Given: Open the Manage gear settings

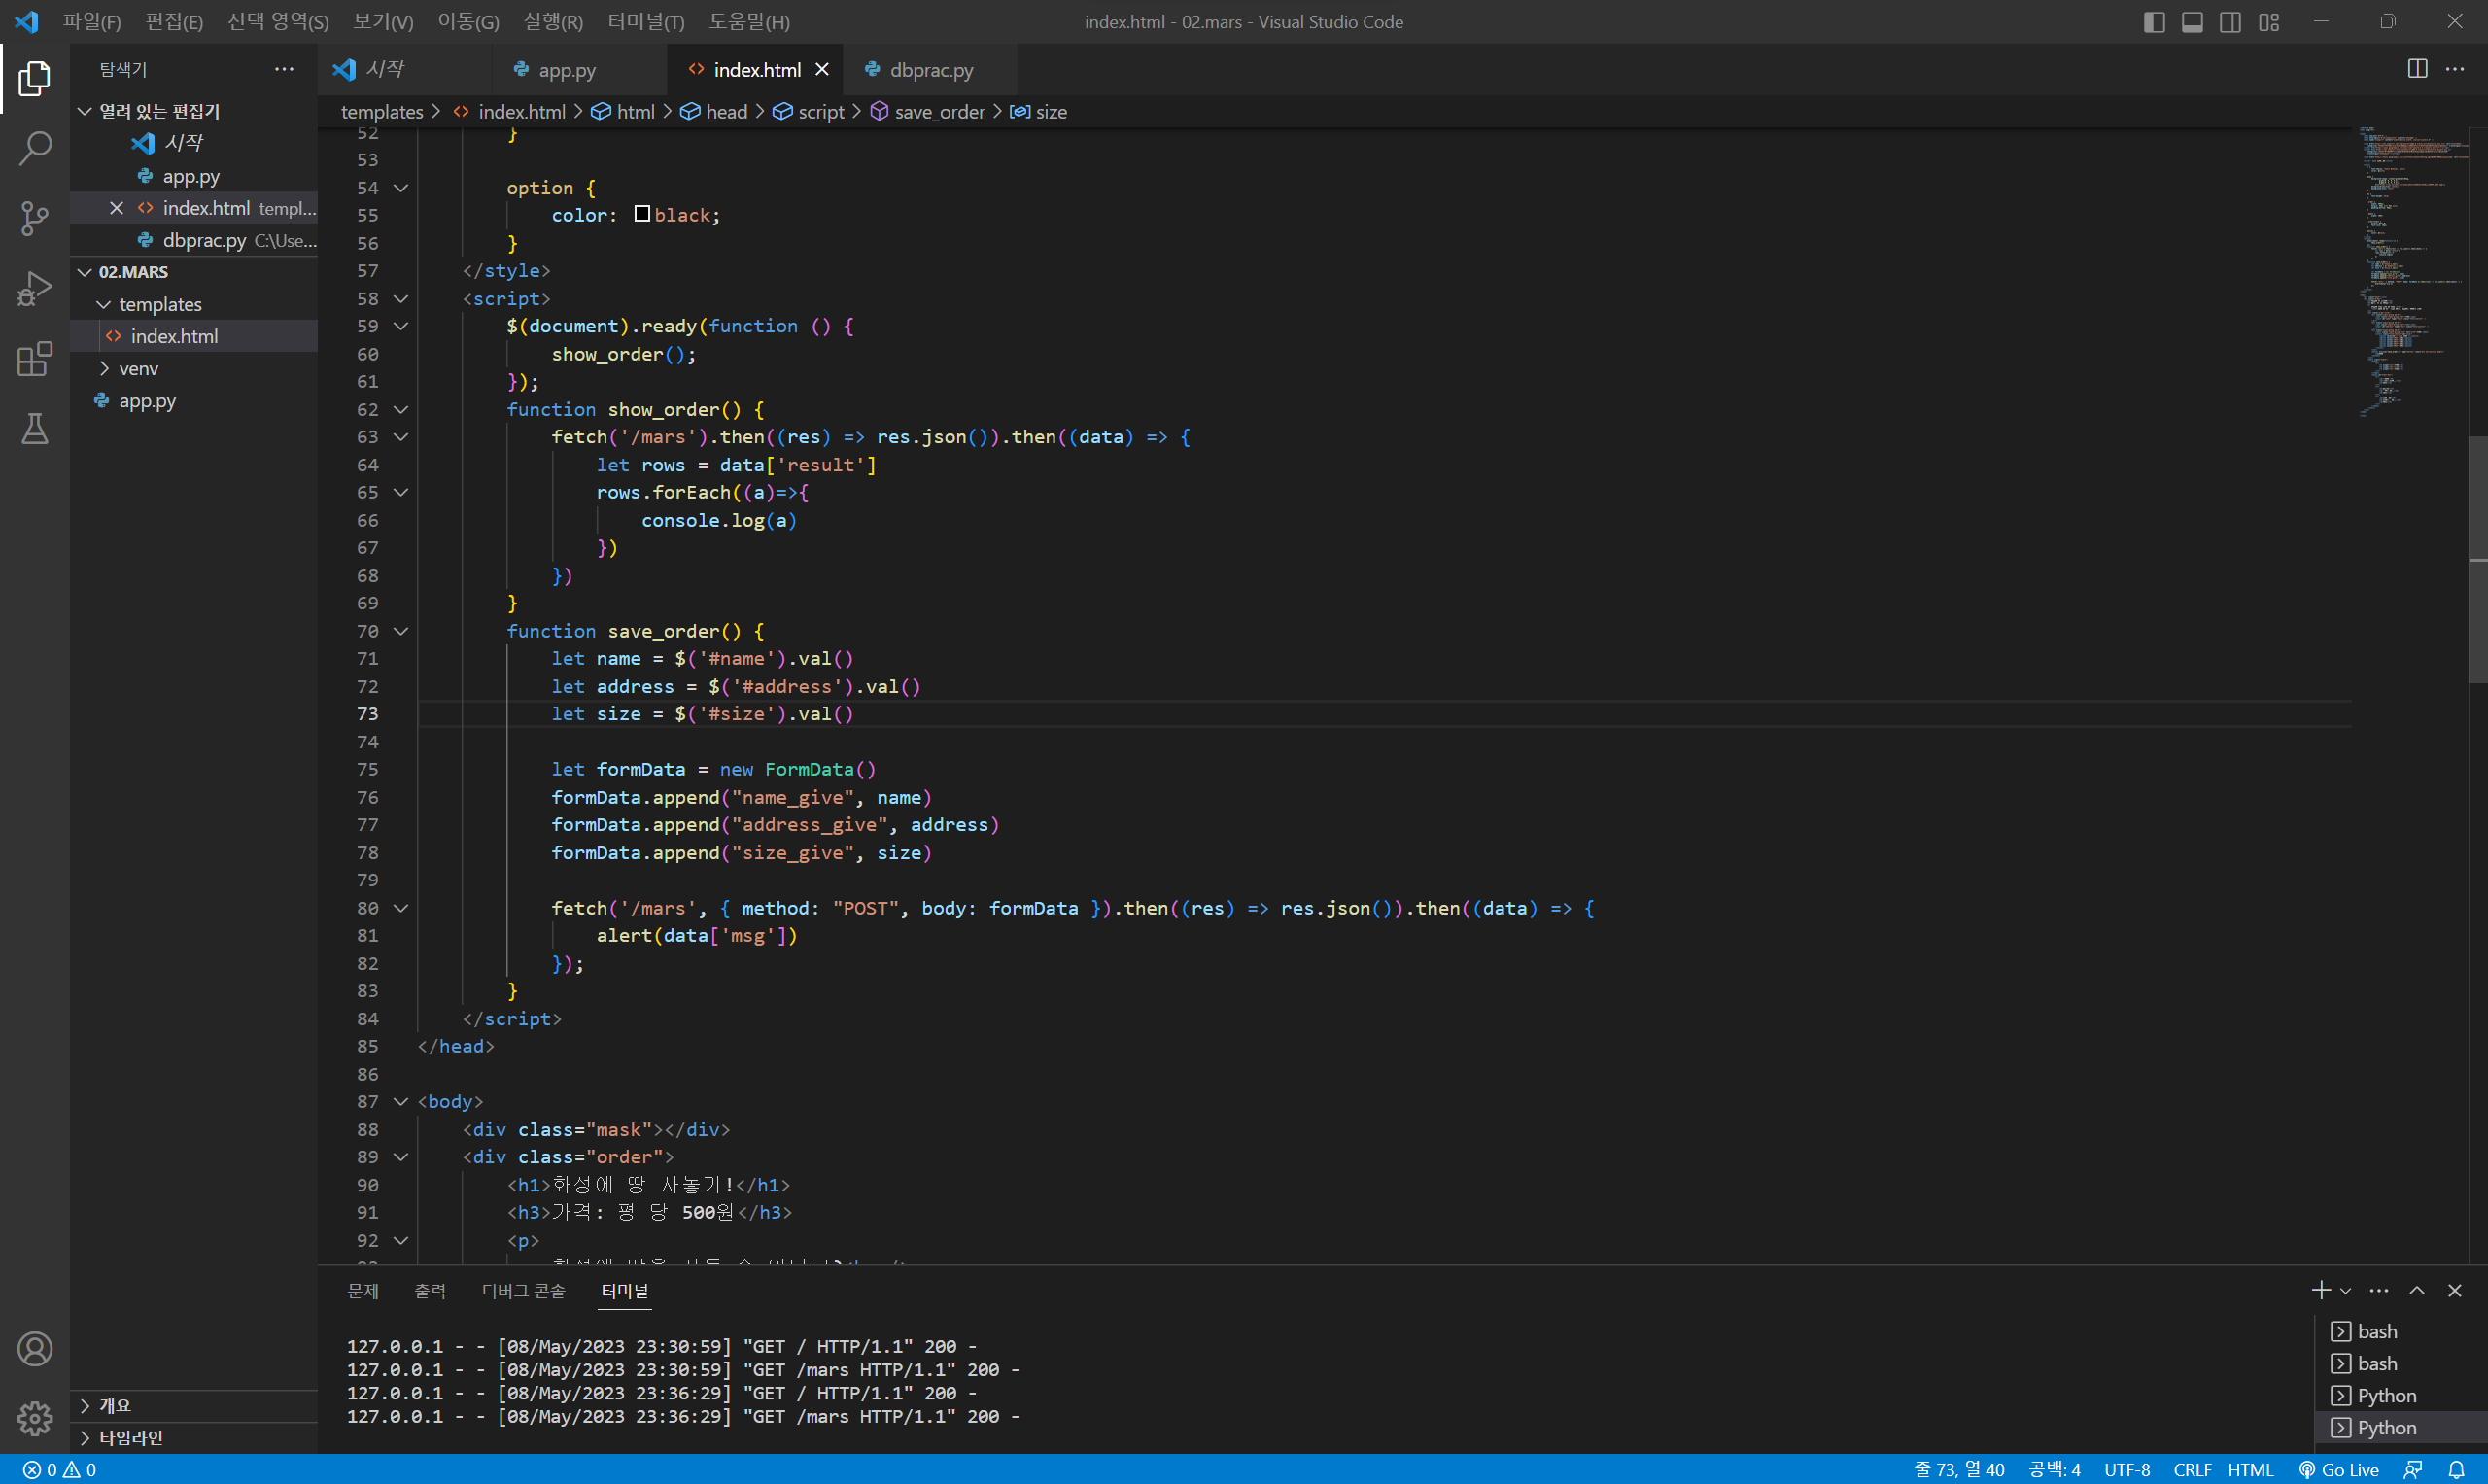Looking at the screenshot, I should [34, 1417].
